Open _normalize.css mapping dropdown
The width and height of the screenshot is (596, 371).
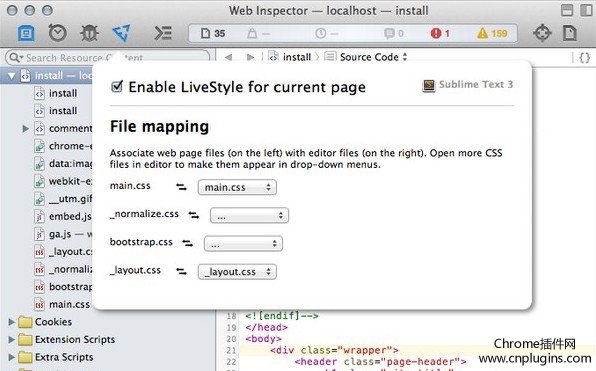click(x=249, y=216)
